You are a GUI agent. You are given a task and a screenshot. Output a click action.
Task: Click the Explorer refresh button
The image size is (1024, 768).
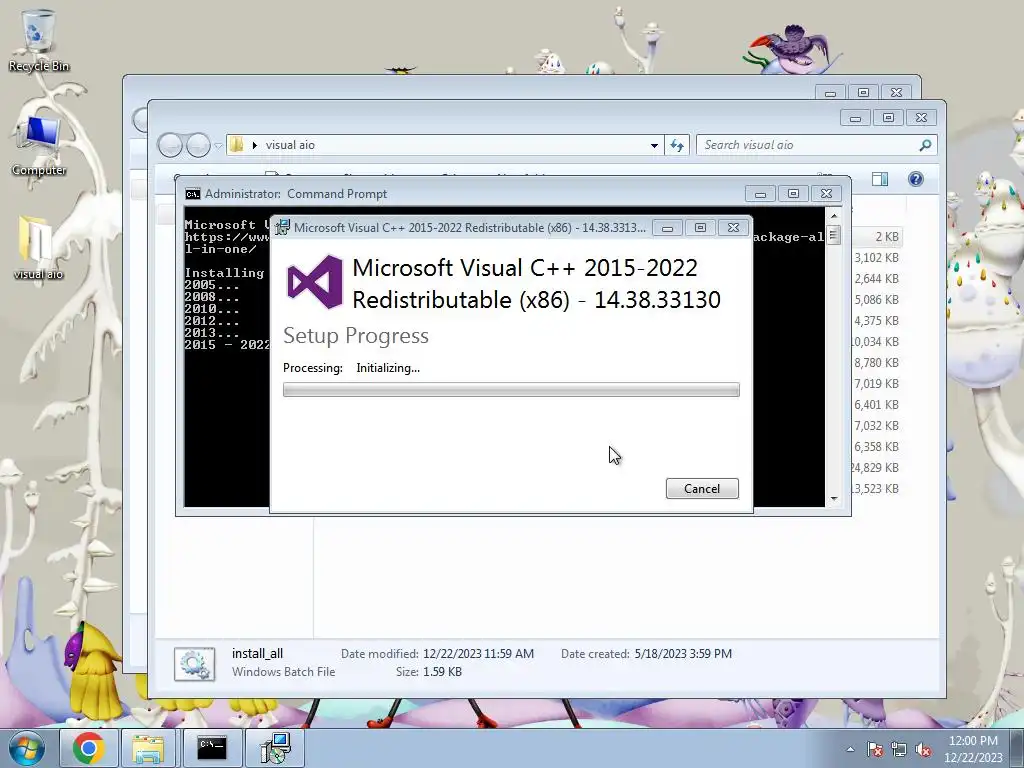coord(677,146)
